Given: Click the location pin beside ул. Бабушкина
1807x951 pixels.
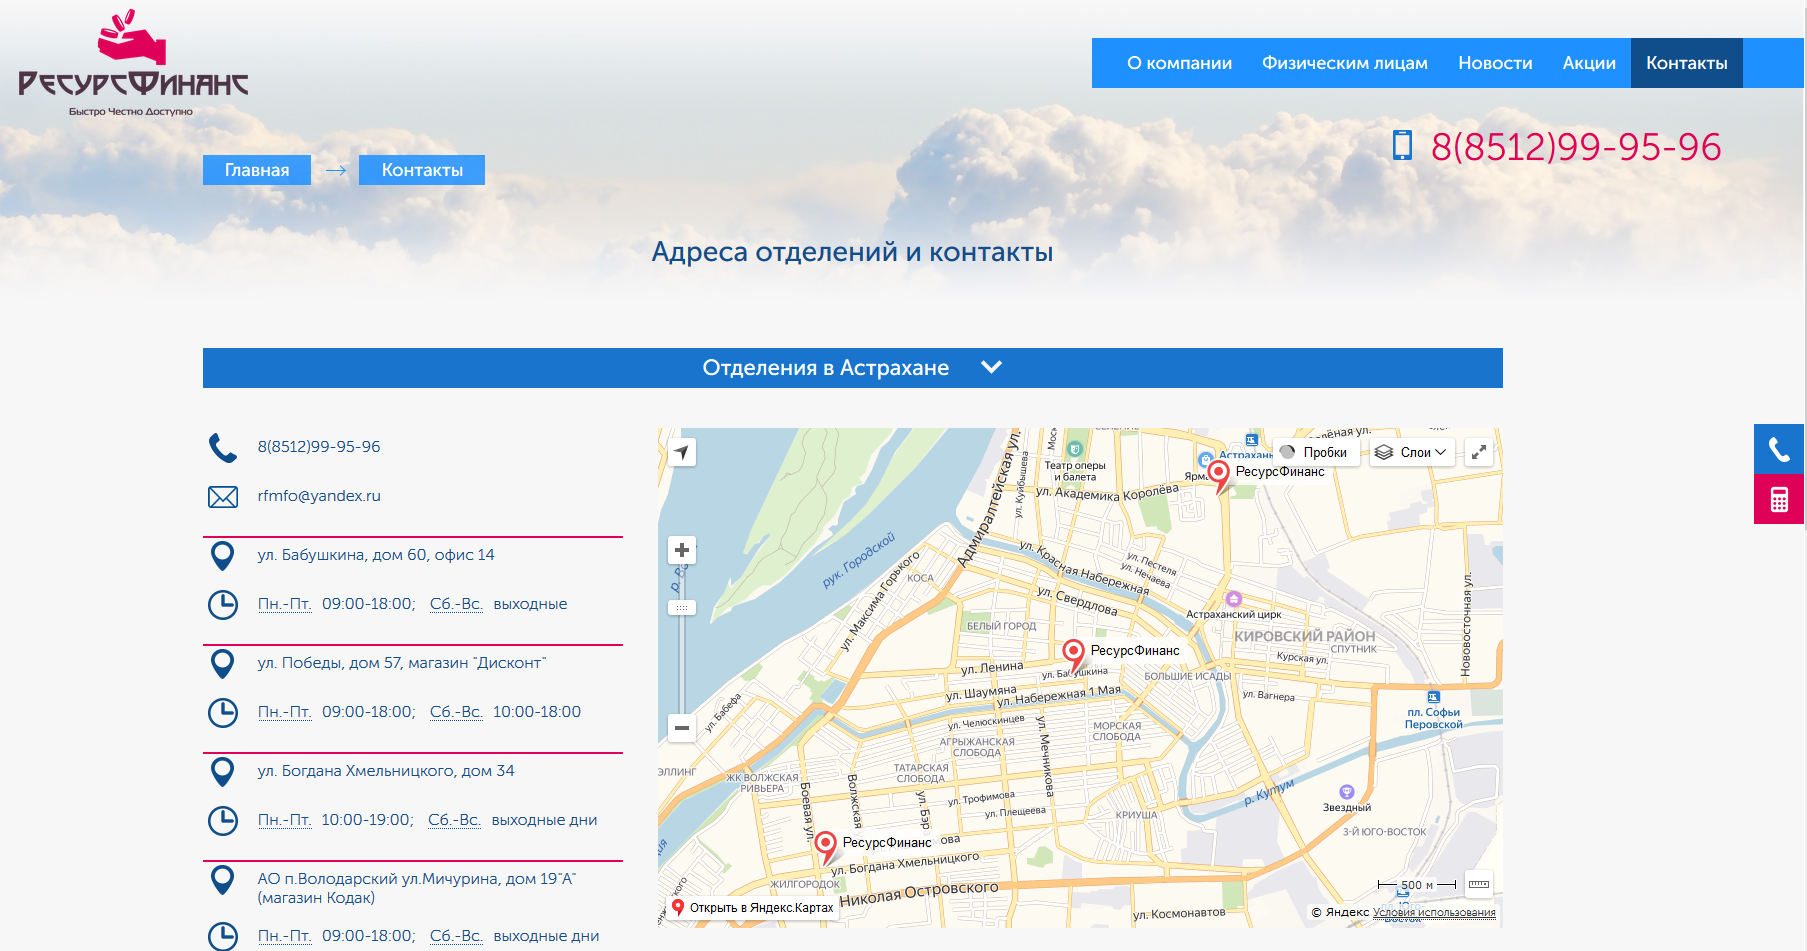Looking at the screenshot, I should (223, 556).
